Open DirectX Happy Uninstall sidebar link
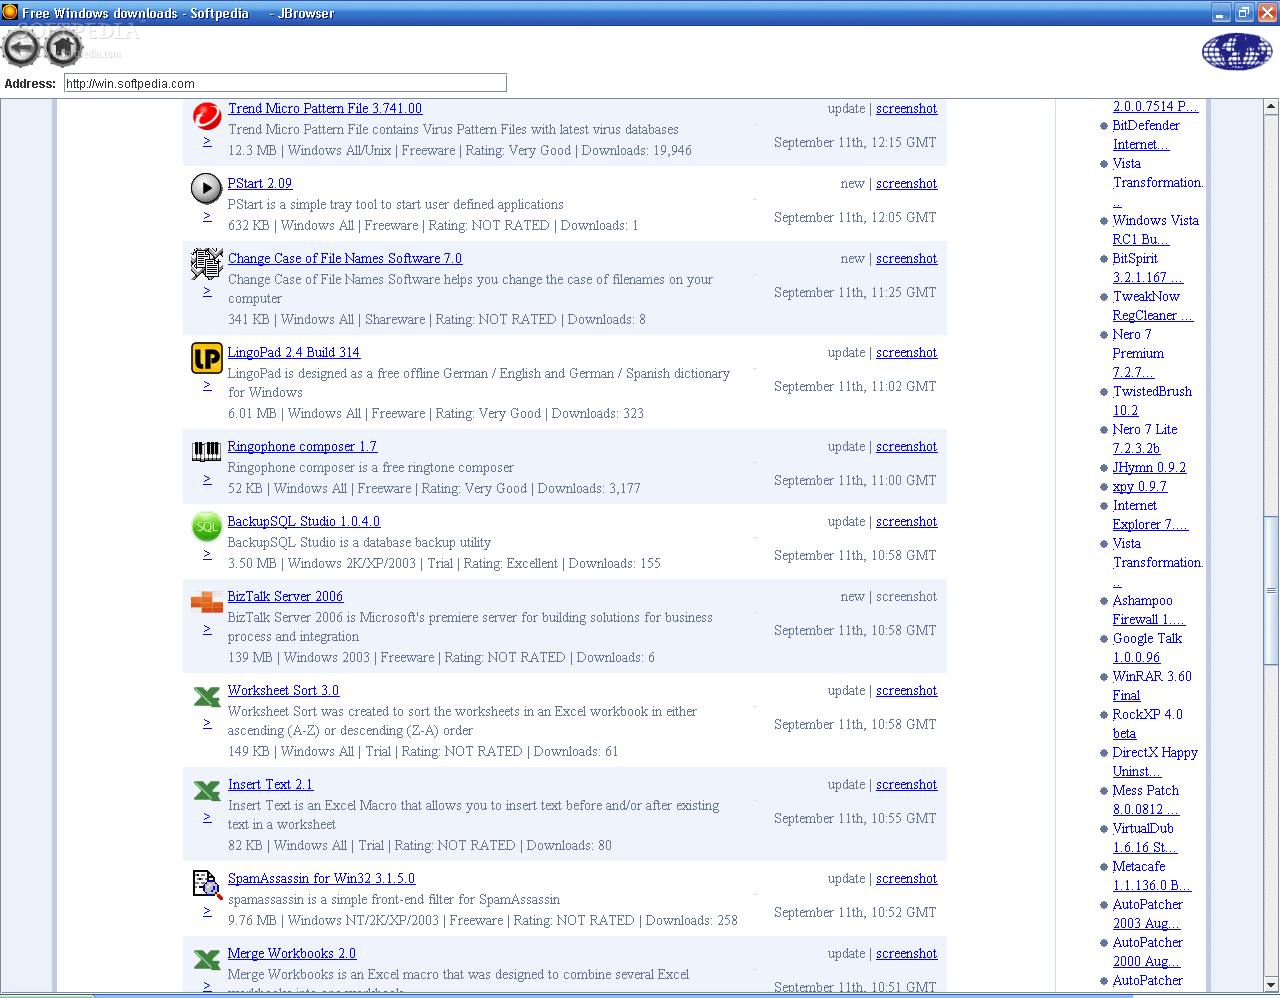 coord(1155,762)
